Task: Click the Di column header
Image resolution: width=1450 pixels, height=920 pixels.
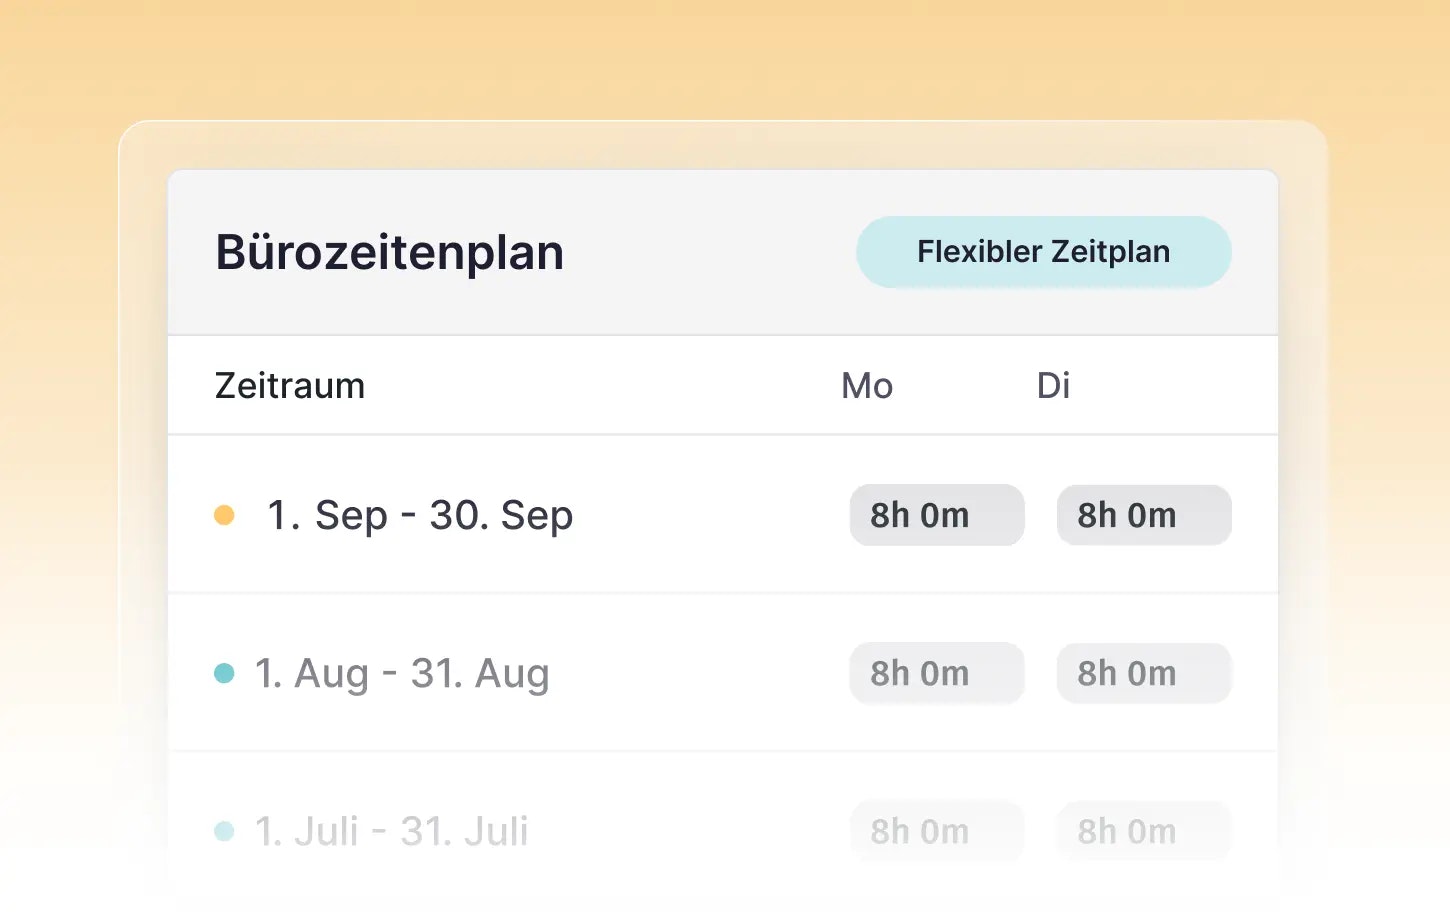Action: pos(1053,386)
